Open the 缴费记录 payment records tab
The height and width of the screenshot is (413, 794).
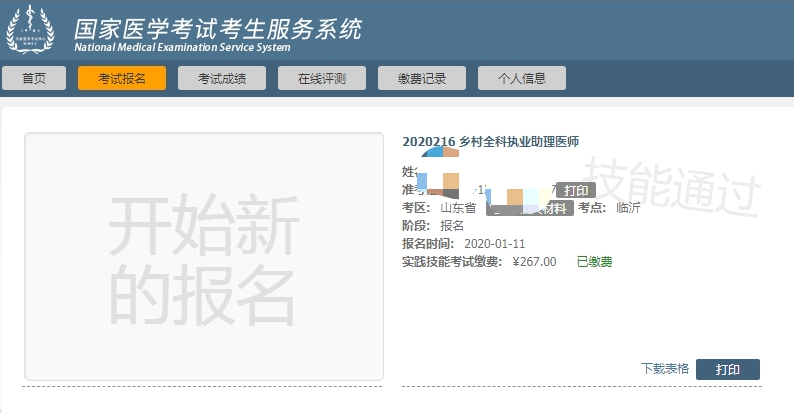421,78
